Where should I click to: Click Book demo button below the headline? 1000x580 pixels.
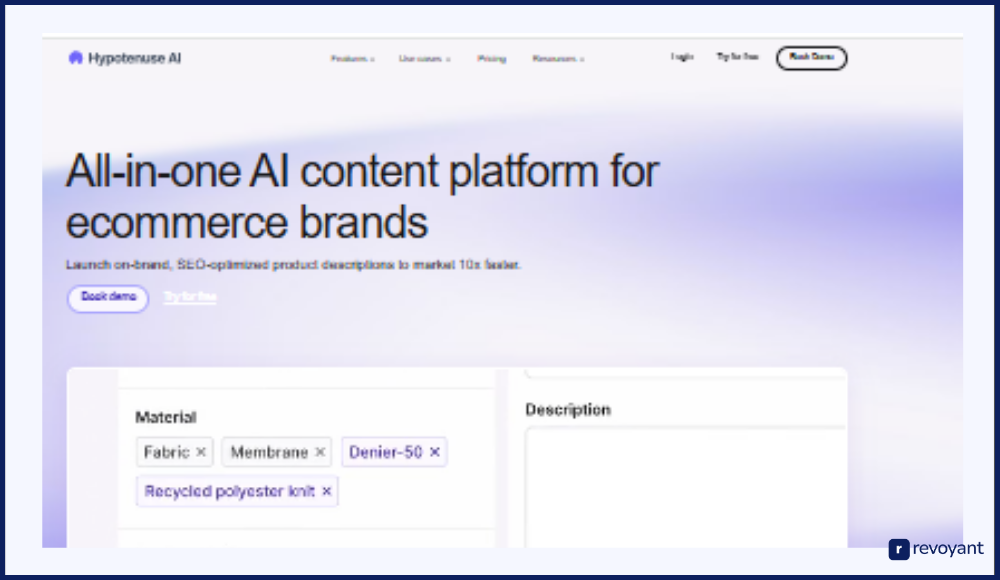coord(108,298)
